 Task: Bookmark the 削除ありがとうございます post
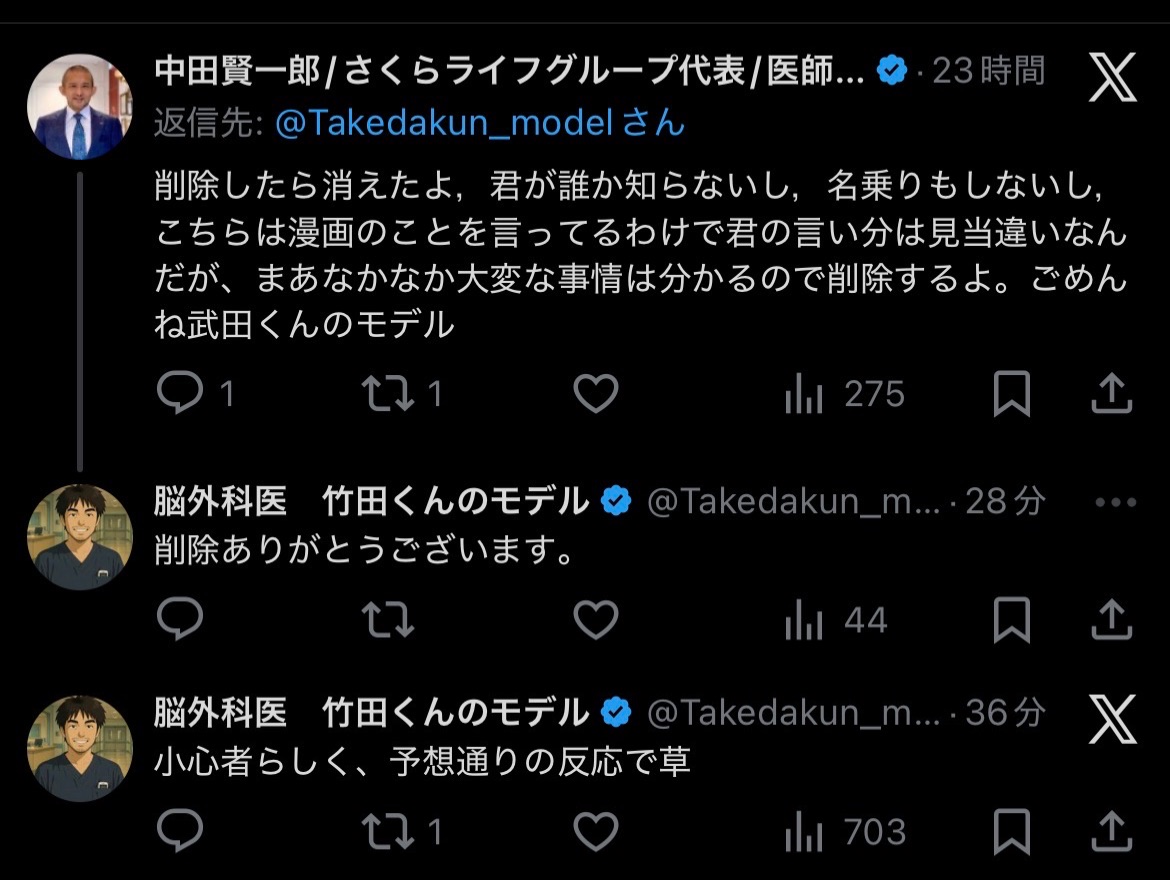[1011, 621]
